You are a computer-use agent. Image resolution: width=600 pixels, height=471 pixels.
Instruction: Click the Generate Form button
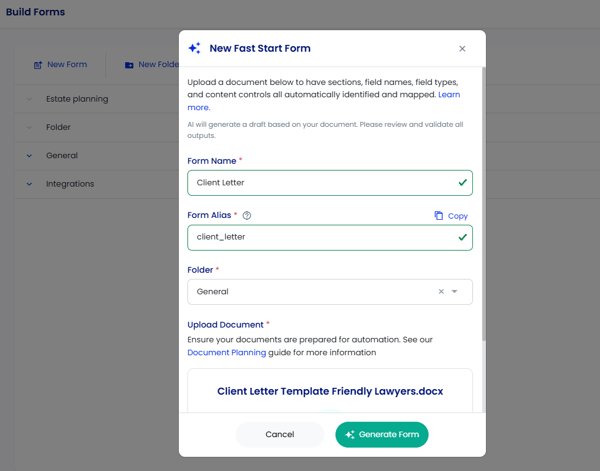coord(382,435)
